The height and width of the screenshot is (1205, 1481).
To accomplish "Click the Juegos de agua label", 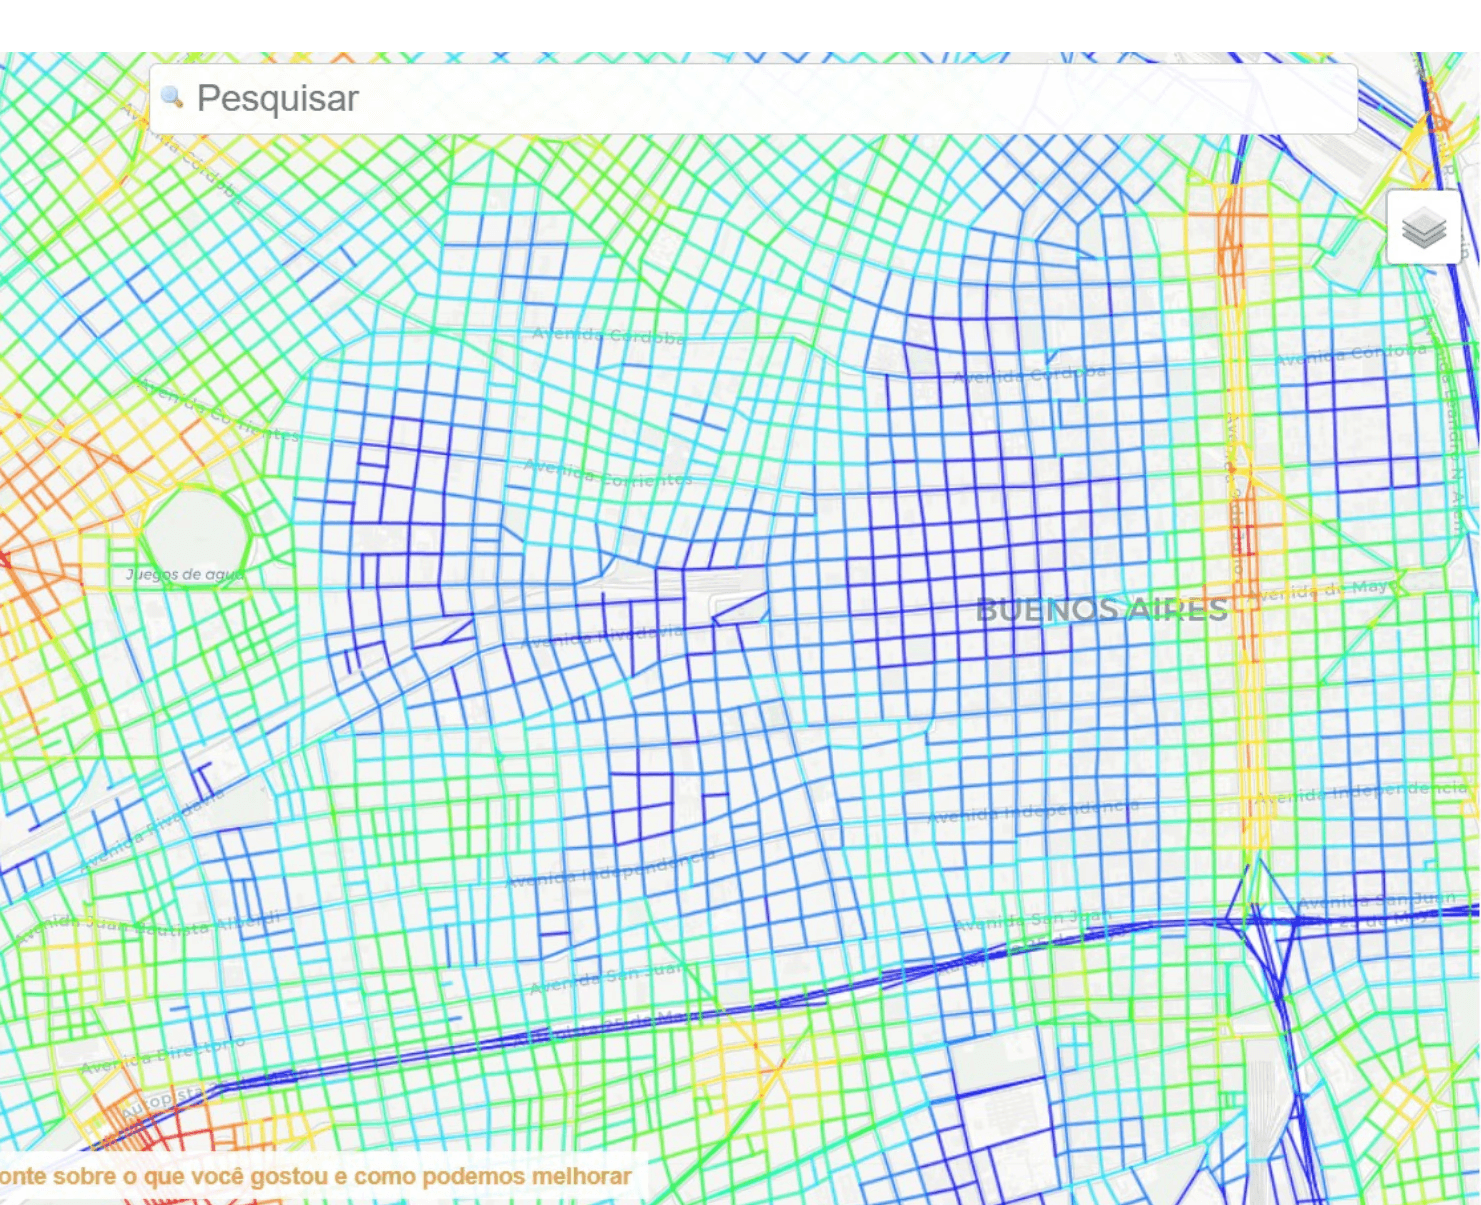I will 186,574.
